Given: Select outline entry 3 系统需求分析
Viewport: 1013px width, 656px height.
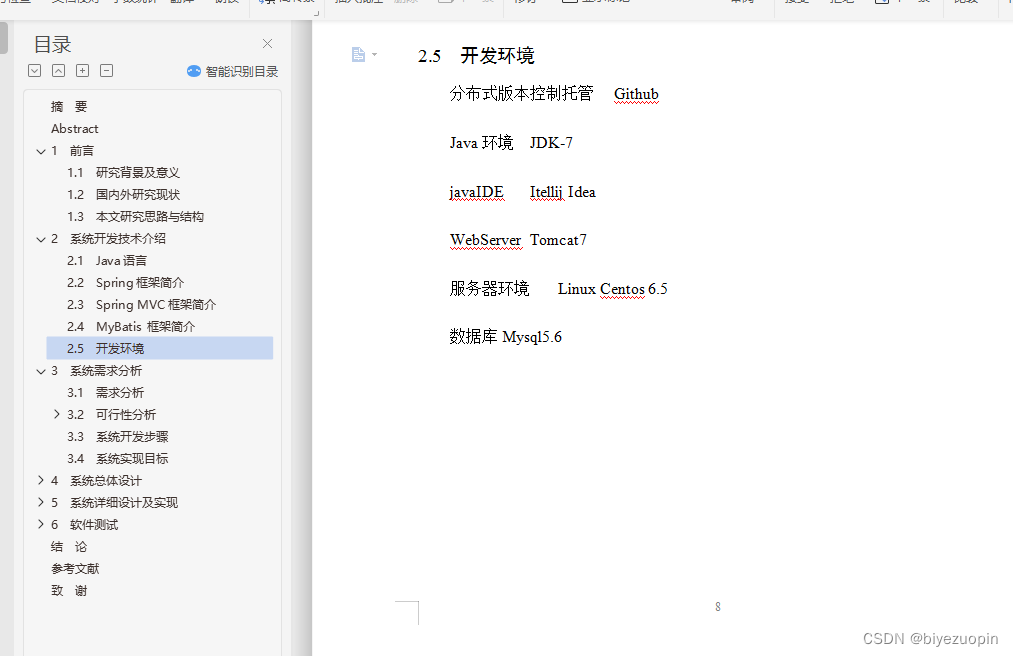Looking at the screenshot, I should (96, 370).
